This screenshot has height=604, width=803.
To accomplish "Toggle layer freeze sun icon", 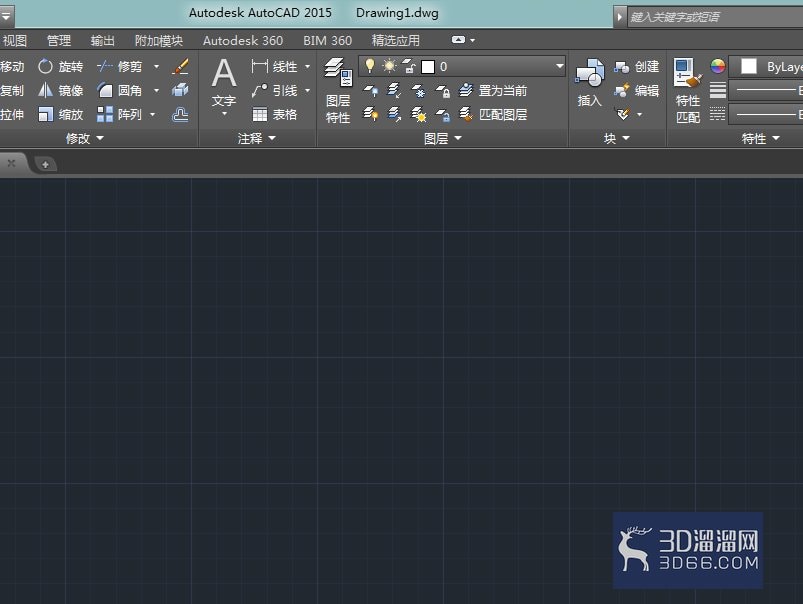I will tap(390, 66).
